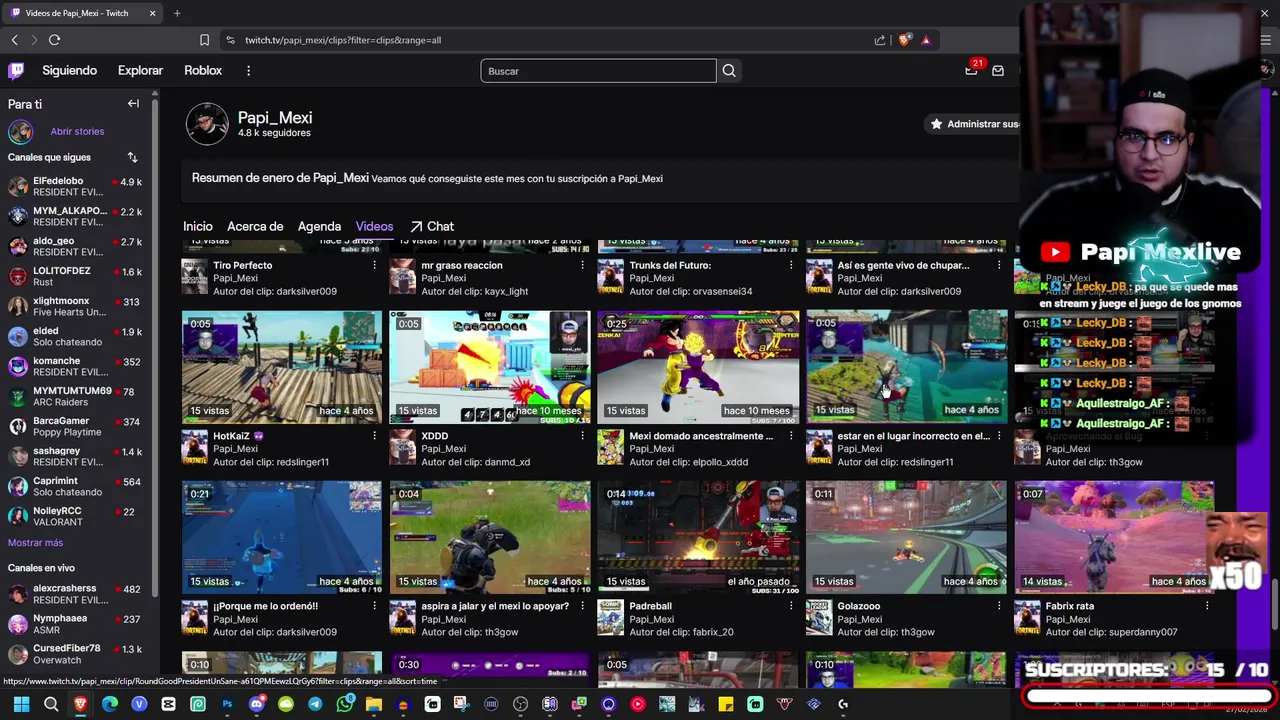Screen dimensions: 1280x720
Task: Switch to the Inicio tab
Action: (198, 227)
